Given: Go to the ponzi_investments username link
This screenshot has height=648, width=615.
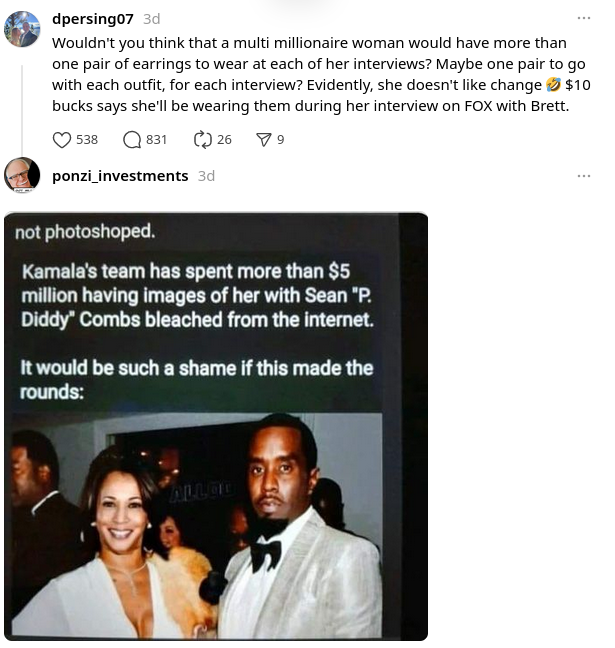Looking at the screenshot, I should click(x=120, y=176).
